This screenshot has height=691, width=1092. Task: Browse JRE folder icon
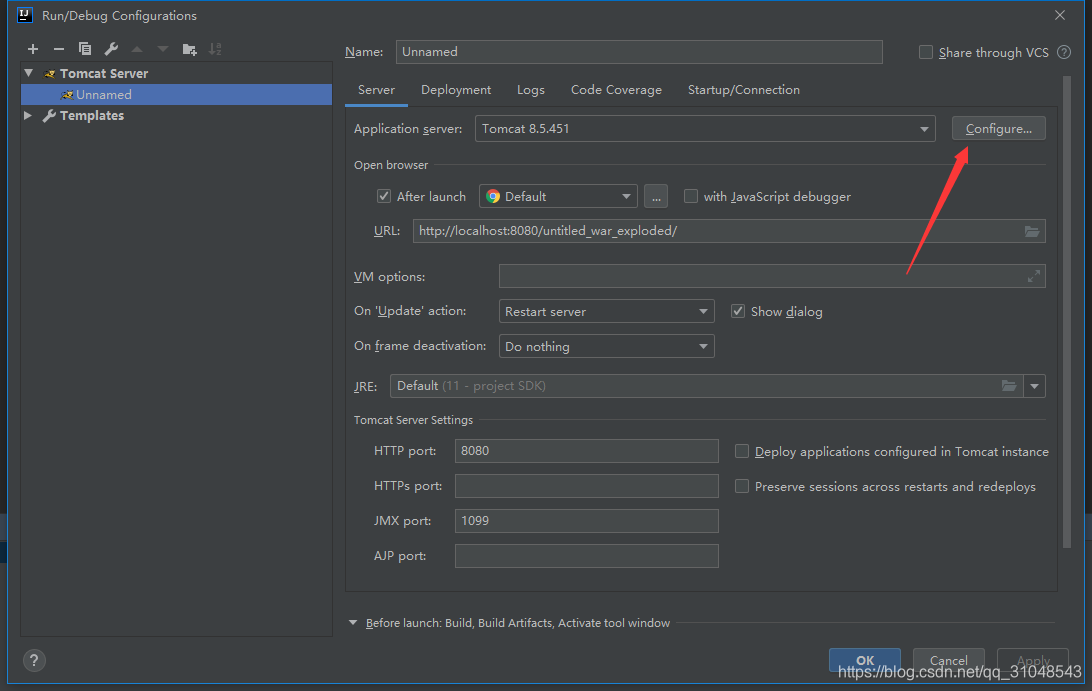pyautogui.click(x=1008, y=386)
